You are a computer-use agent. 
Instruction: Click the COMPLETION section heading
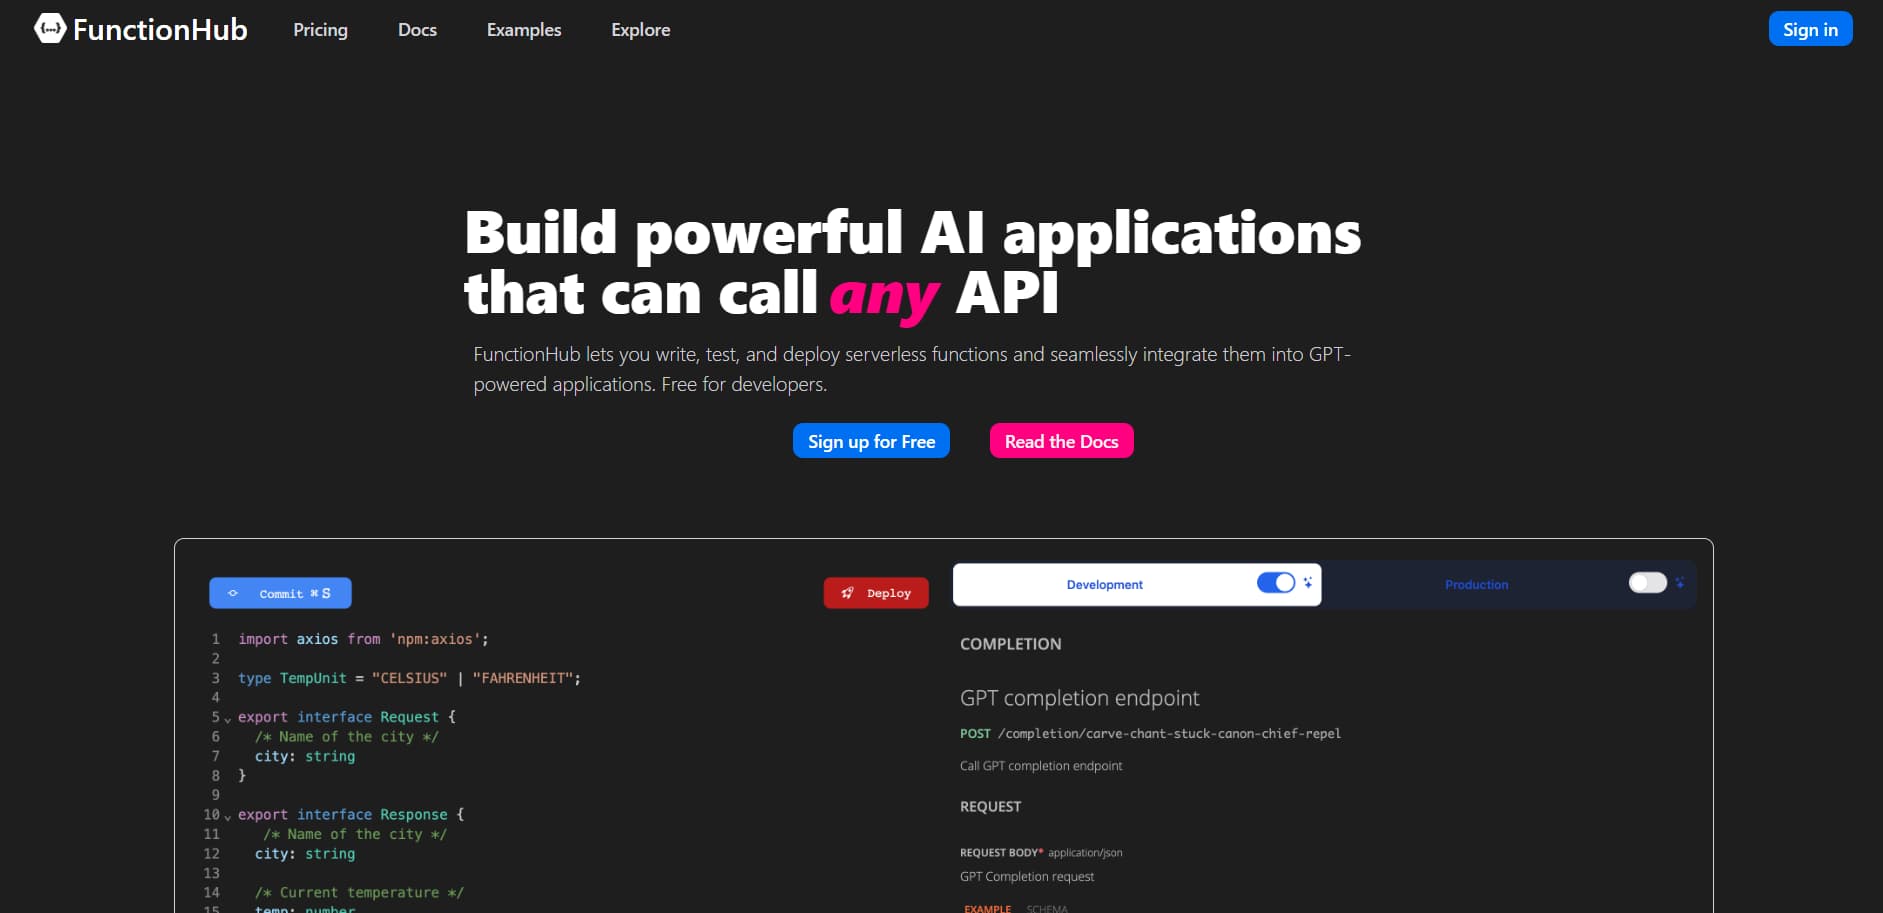point(1010,644)
